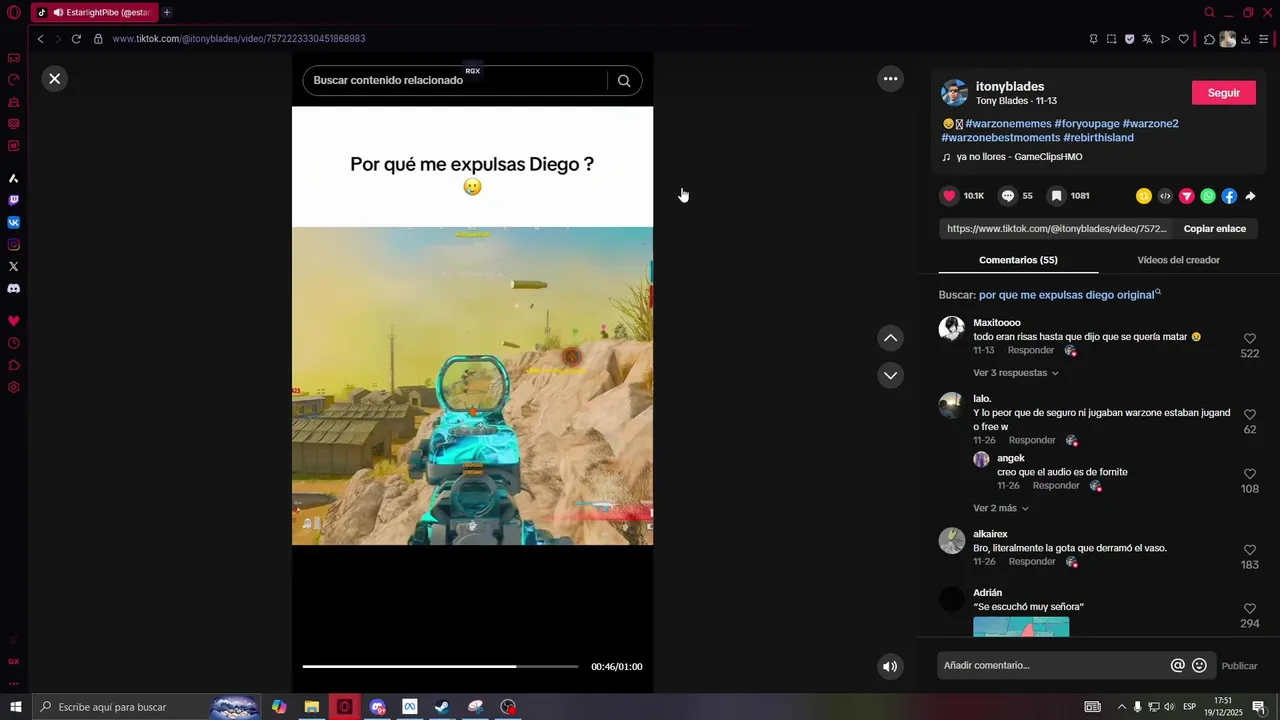This screenshot has height=720, width=1280.
Task: Open the Instagram sidebar panel
Action: point(14,244)
